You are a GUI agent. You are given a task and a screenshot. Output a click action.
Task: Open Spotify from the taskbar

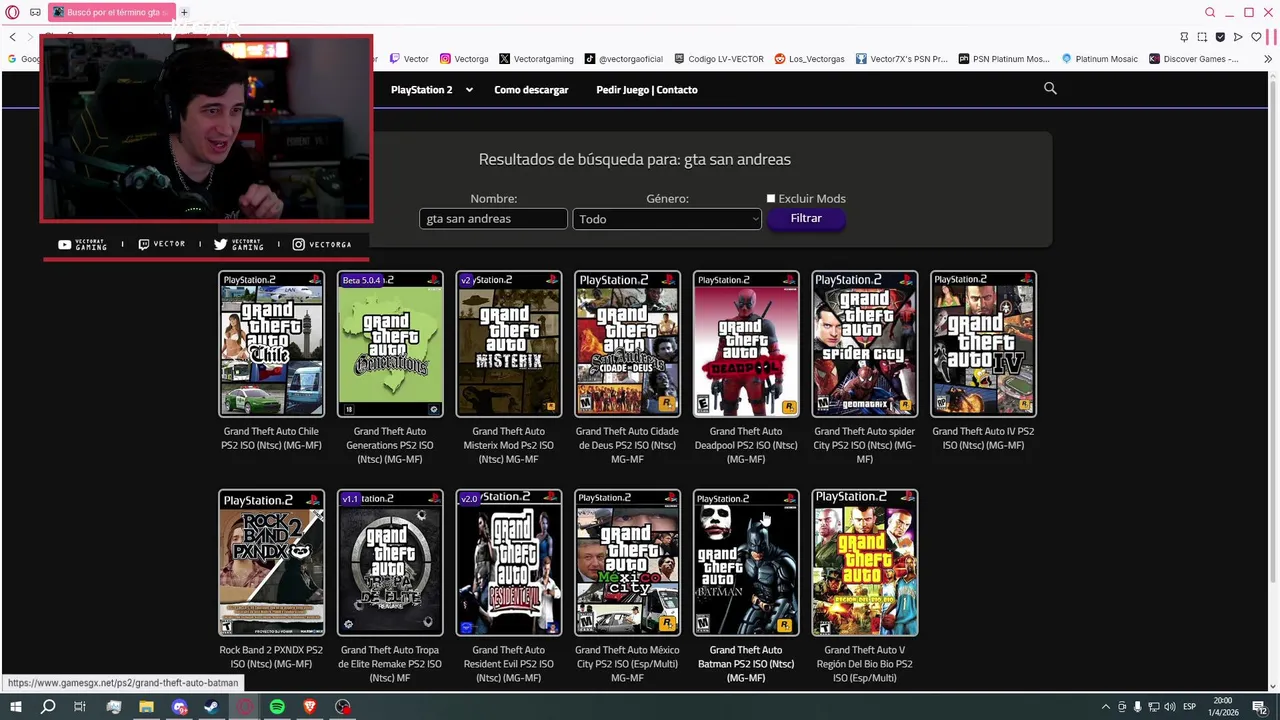(277, 707)
